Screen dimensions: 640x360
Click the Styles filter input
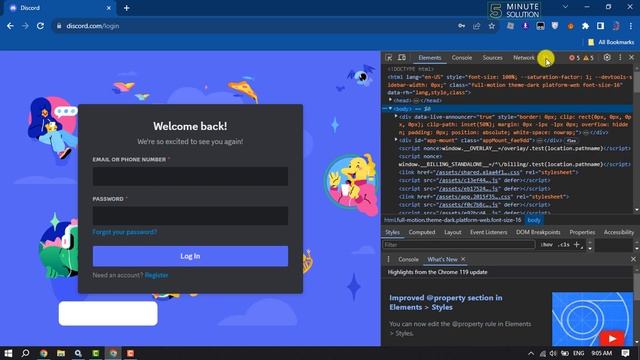[x=458, y=244]
